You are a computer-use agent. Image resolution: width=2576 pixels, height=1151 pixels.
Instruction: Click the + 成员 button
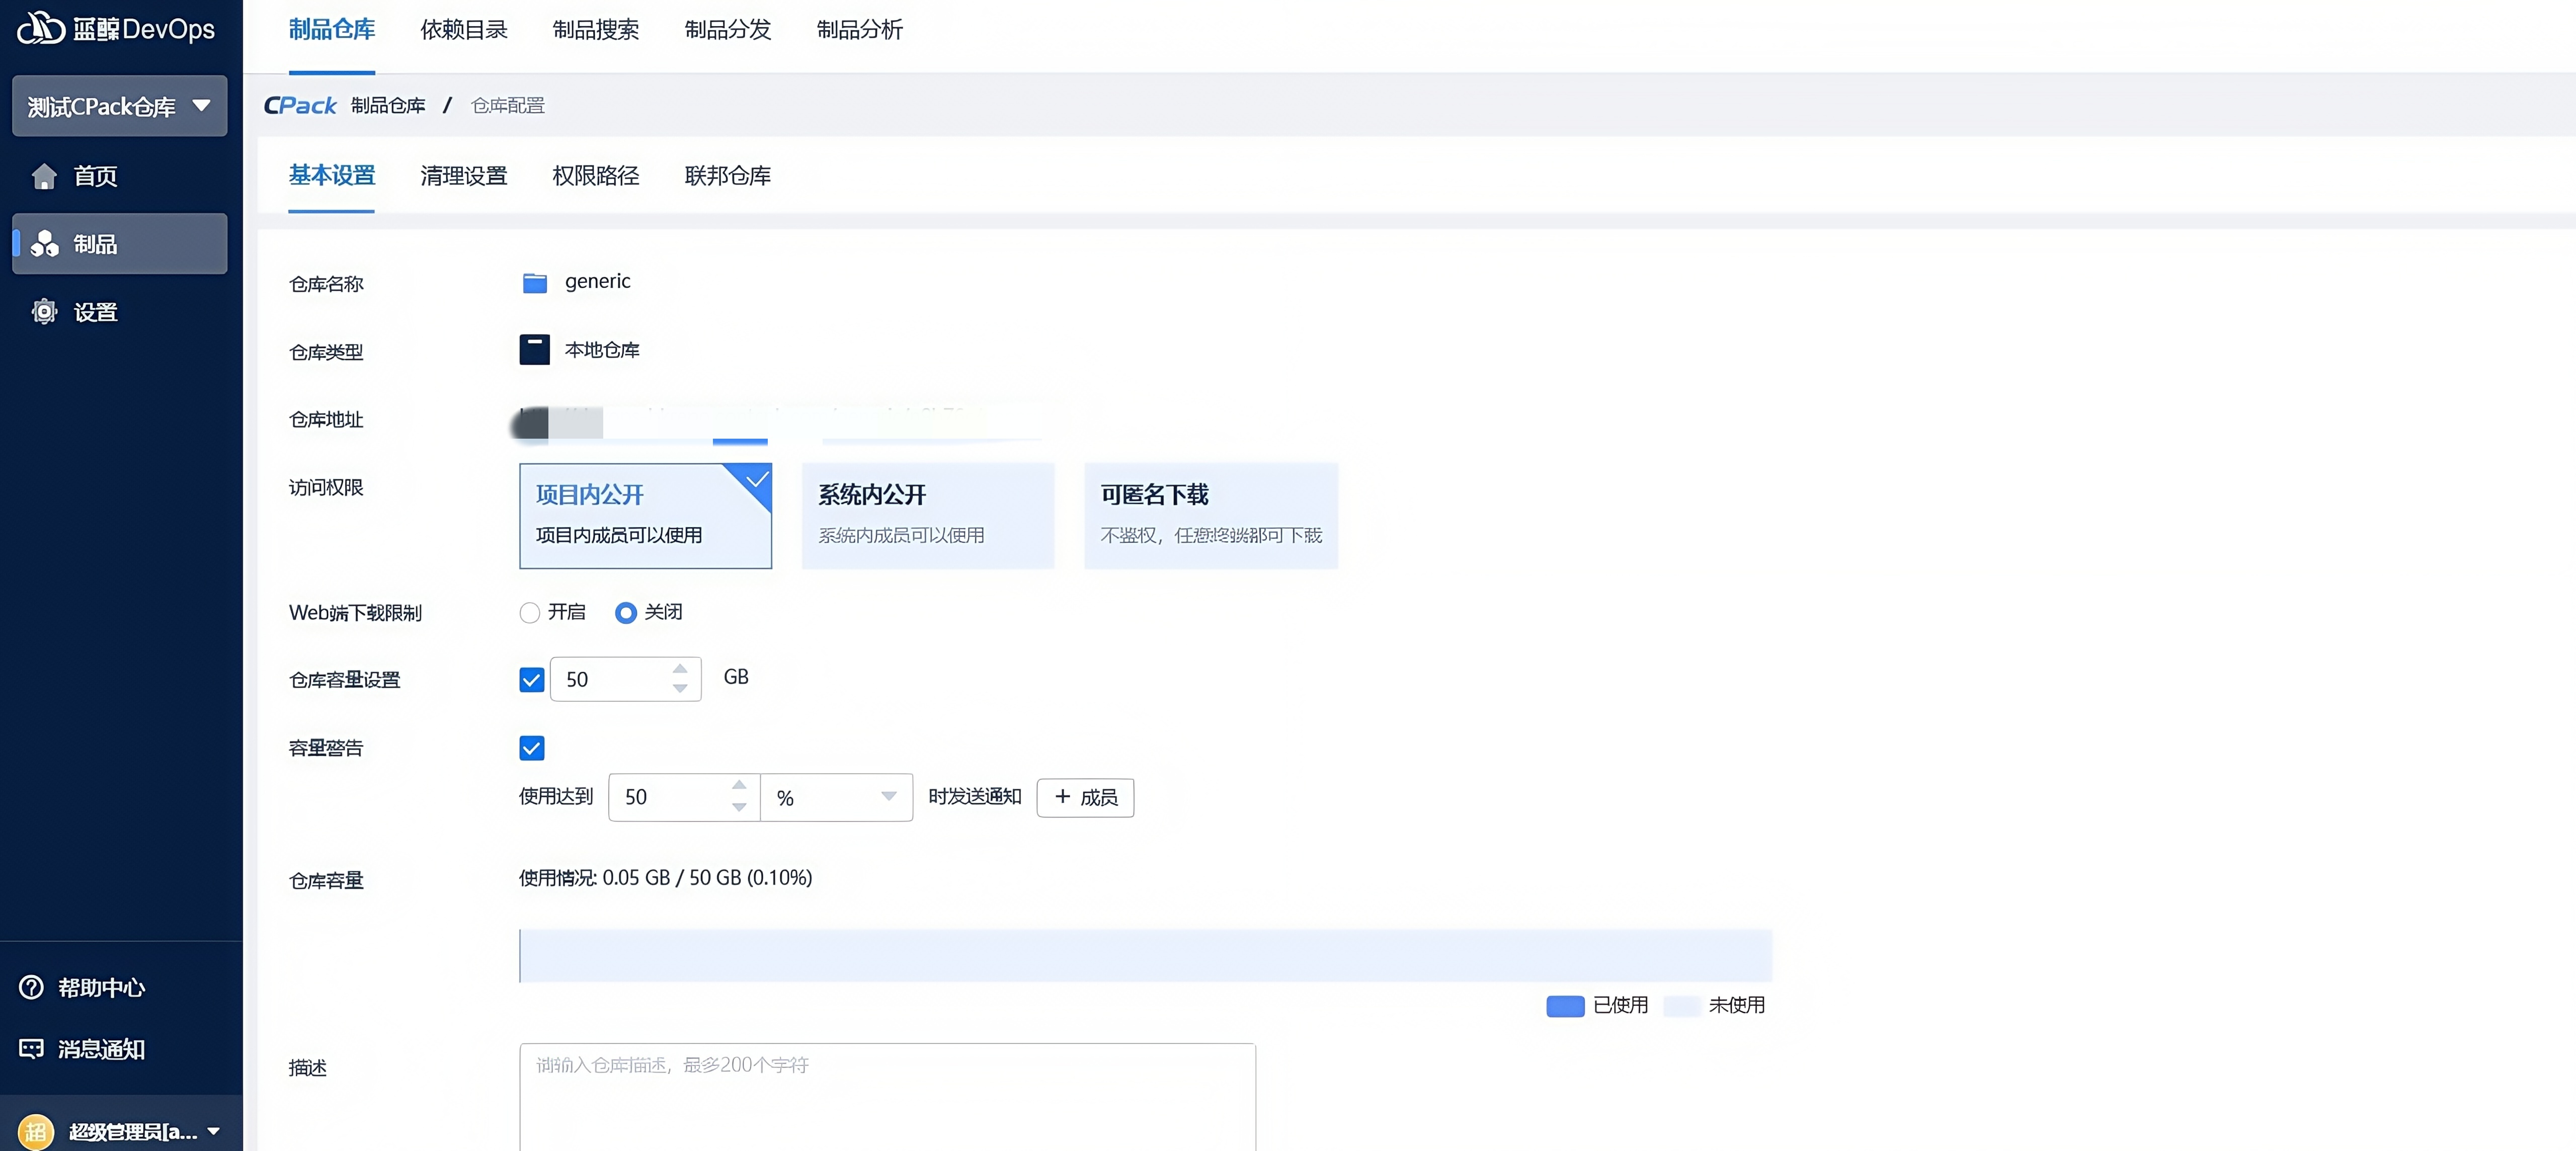tap(1085, 797)
